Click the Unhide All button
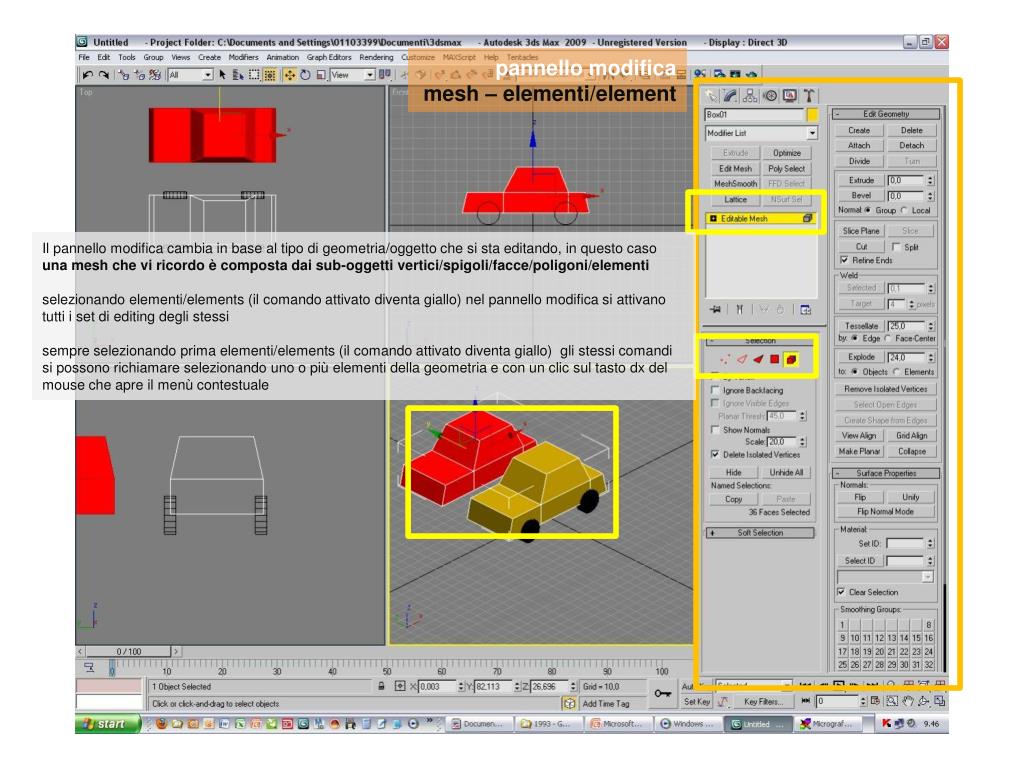 [786, 472]
